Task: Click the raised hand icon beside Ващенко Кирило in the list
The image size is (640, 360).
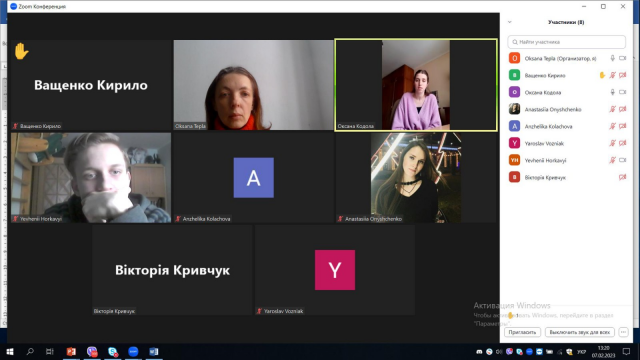Action: pyautogui.click(x=602, y=75)
